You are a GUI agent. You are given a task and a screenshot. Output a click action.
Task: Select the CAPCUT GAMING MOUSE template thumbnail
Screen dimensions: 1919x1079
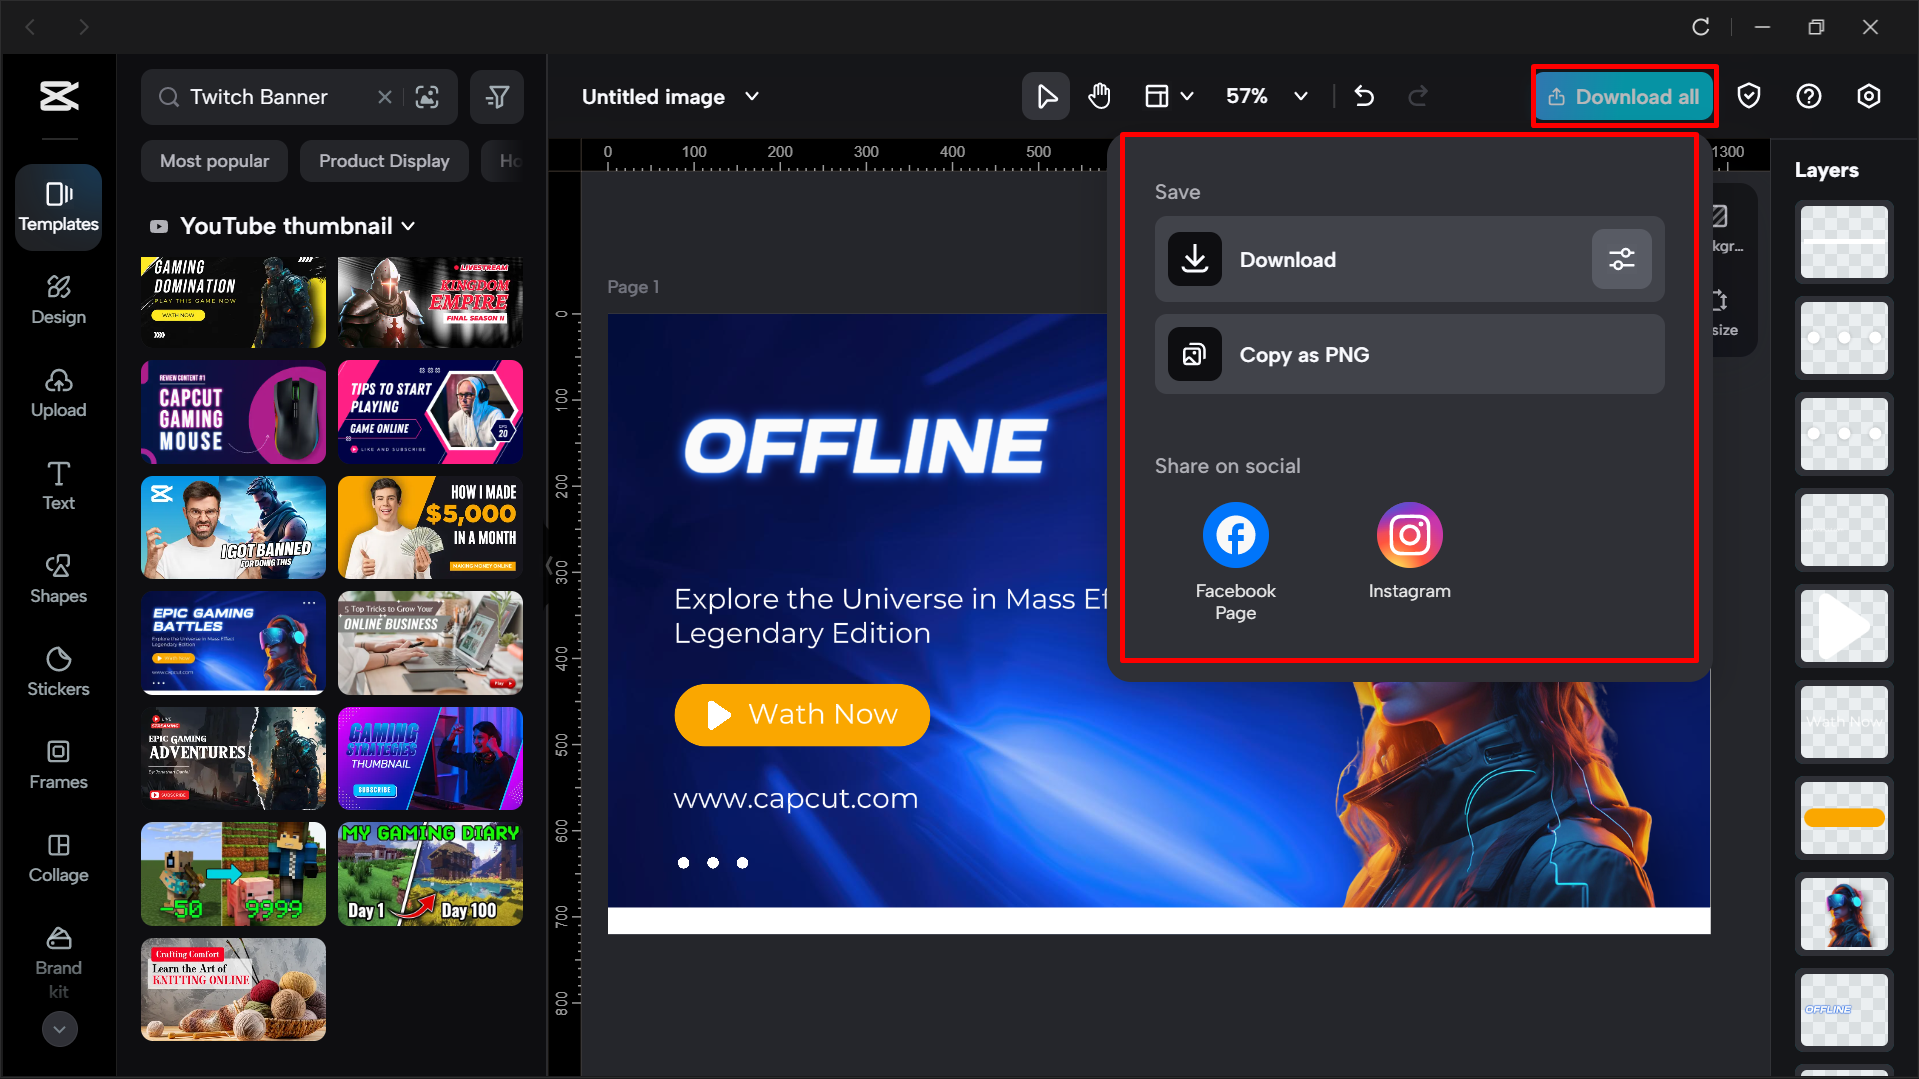(232, 412)
